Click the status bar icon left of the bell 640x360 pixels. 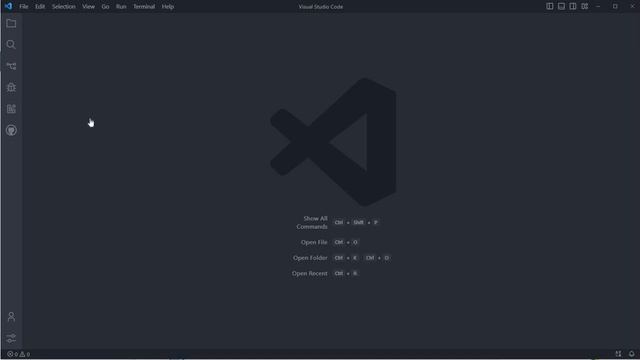(618, 354)
